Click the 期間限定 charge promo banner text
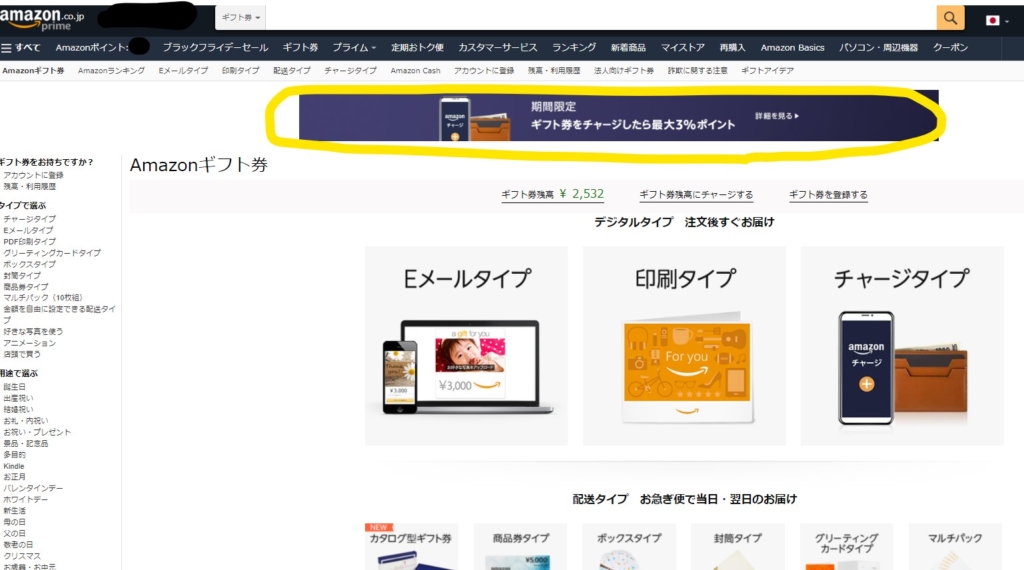The width and height of the screenshot is (1024, 570). click(x=633, y=116)
